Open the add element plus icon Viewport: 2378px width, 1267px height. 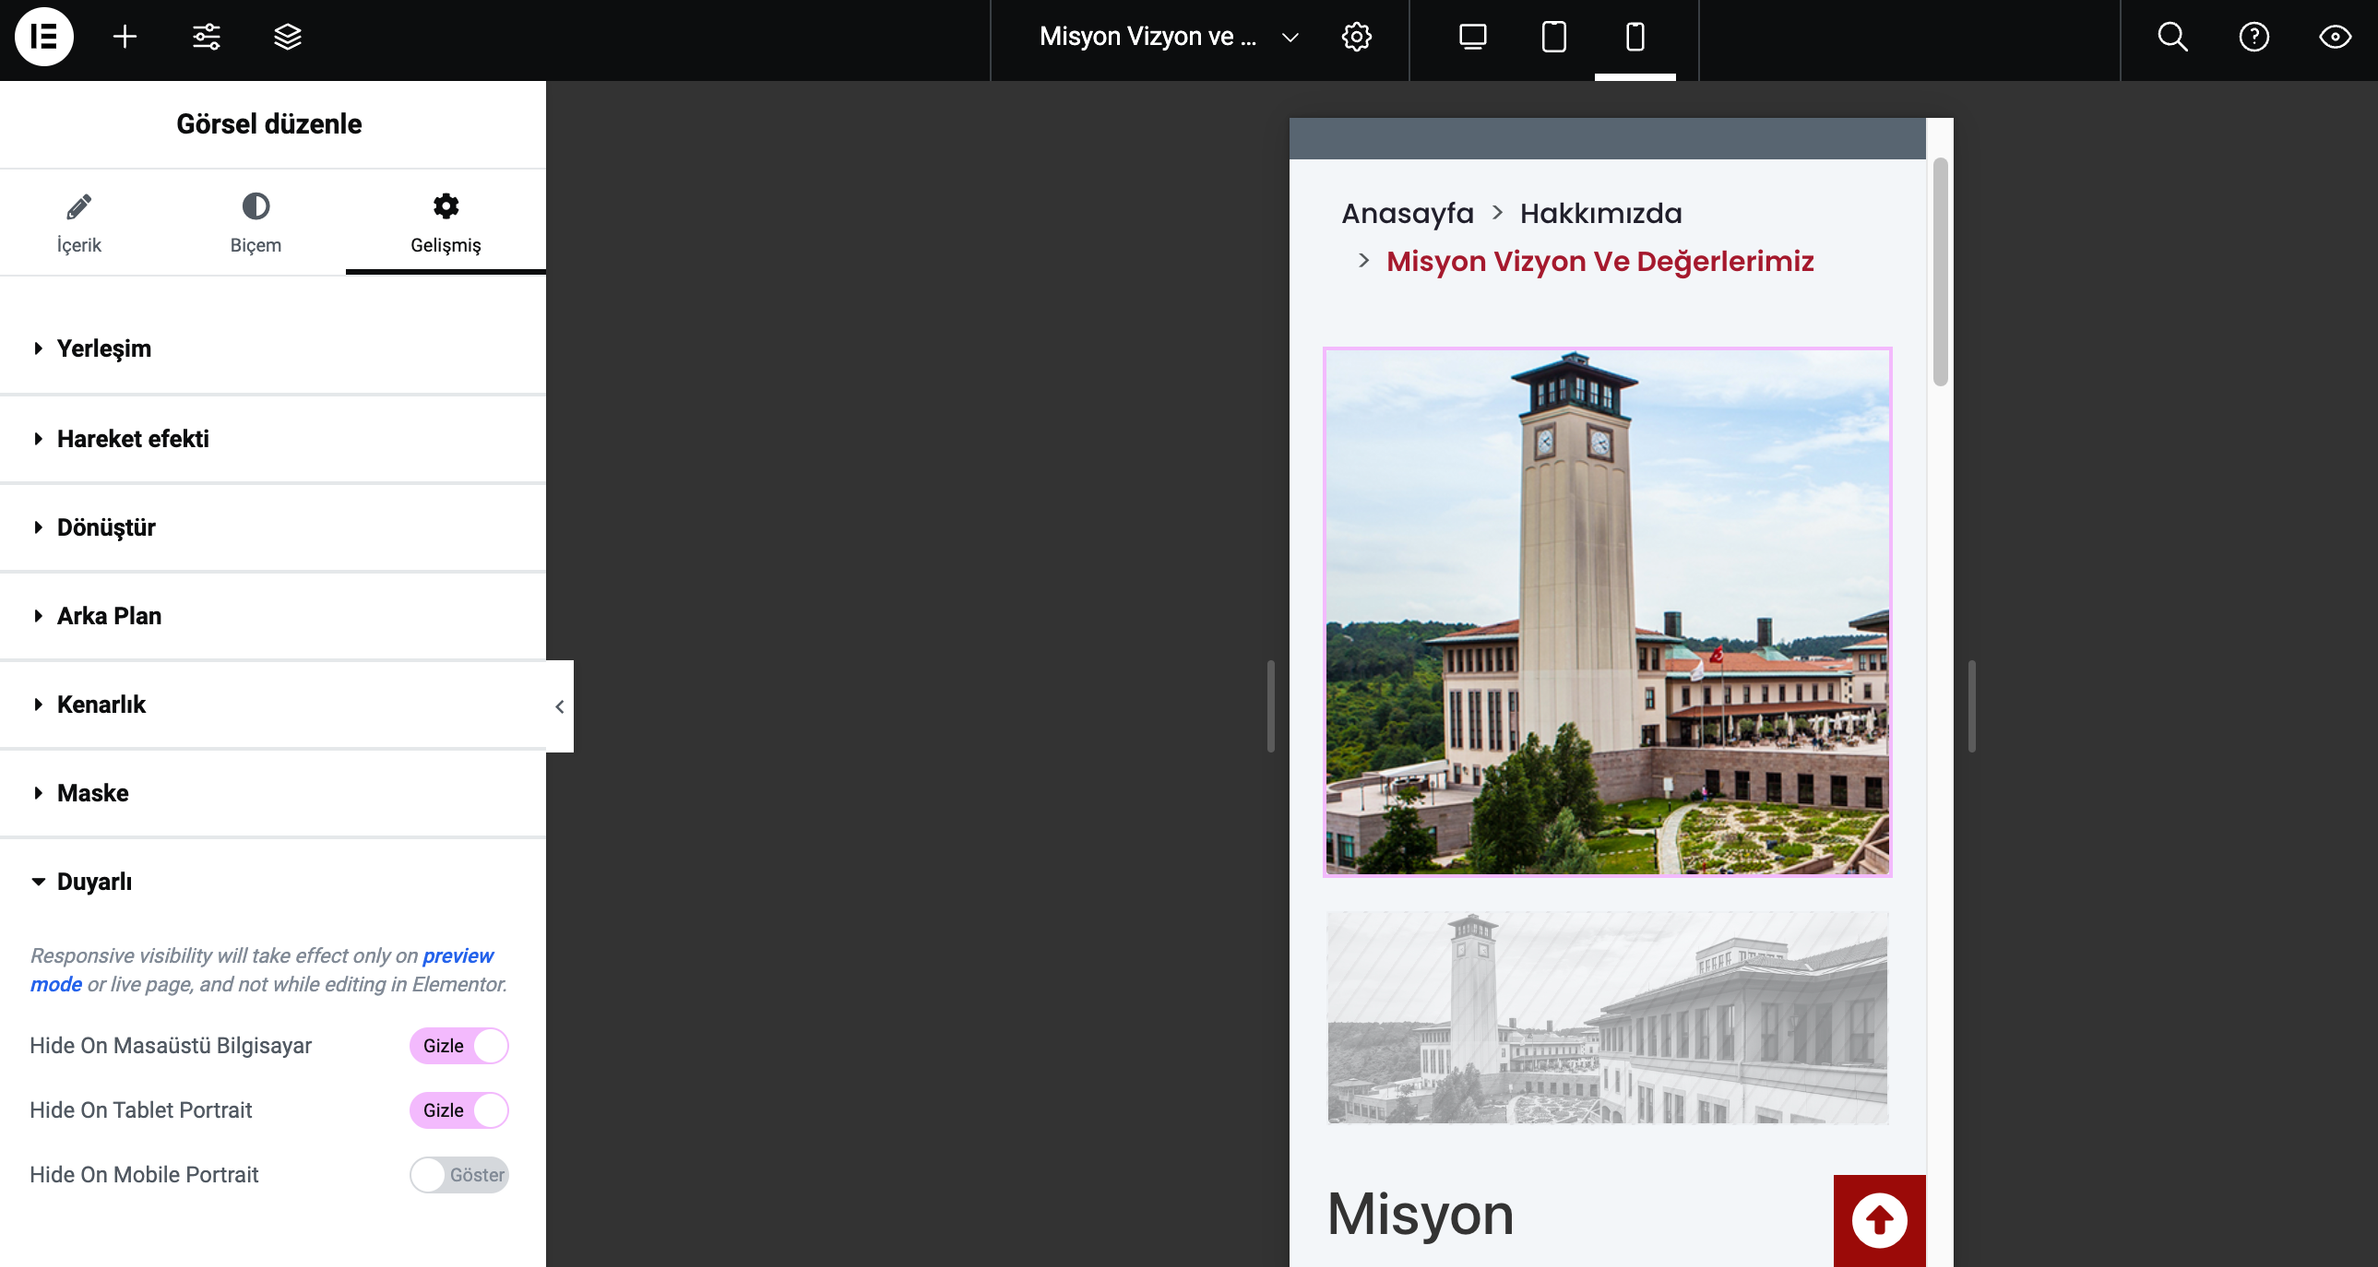(x=125, y=37)
